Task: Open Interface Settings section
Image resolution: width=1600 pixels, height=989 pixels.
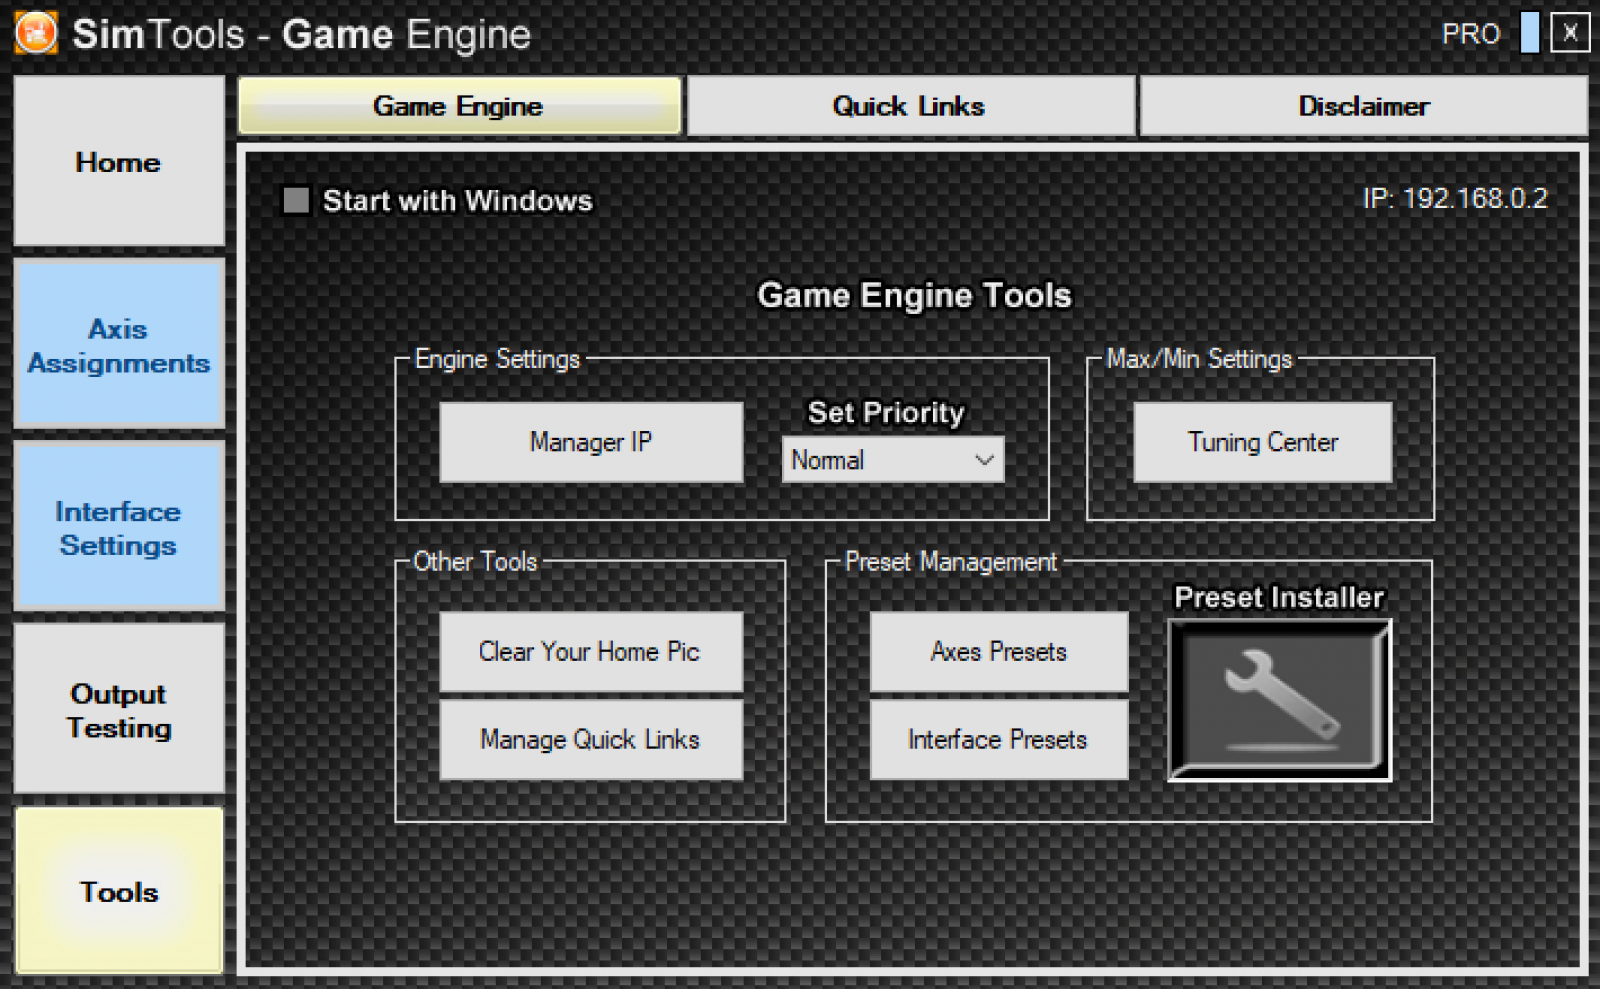Action: (x=119, y=527)
